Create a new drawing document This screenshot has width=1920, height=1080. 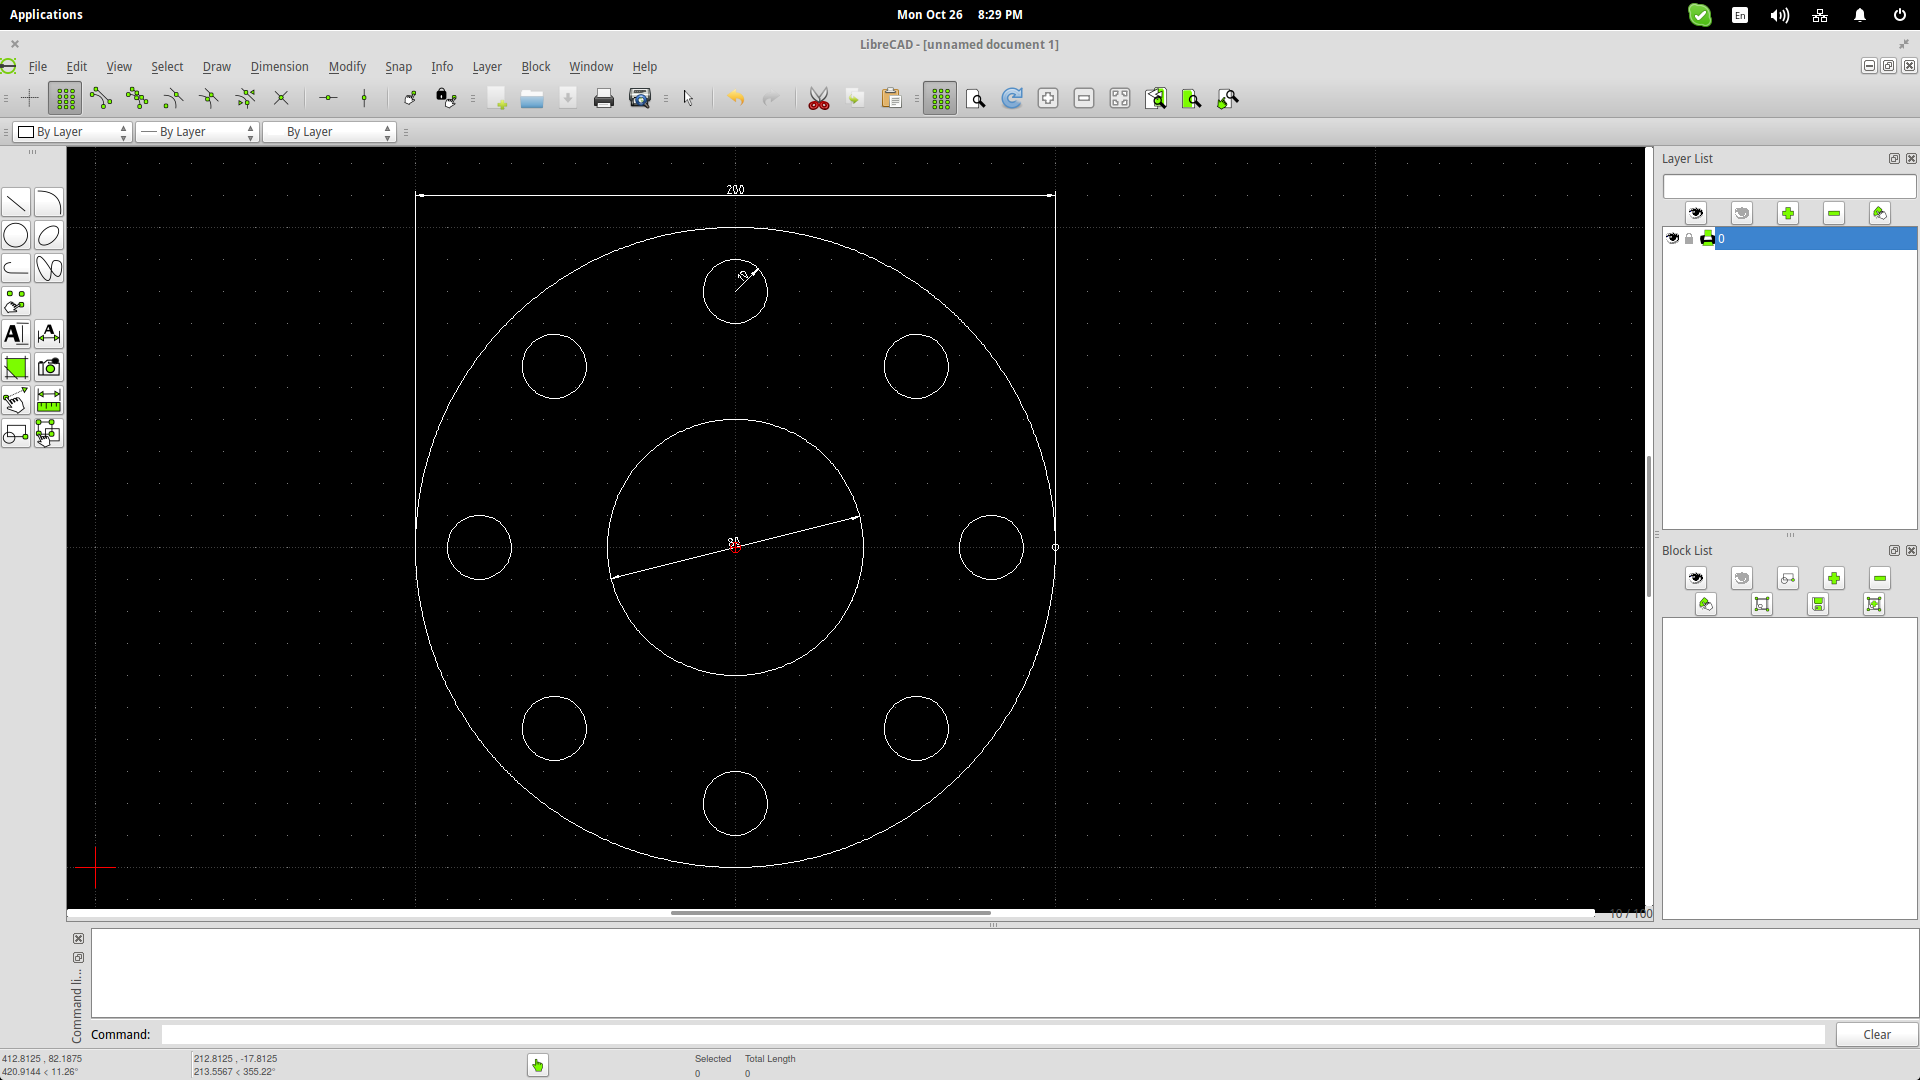pyautogui.click(x=496, y=99)
